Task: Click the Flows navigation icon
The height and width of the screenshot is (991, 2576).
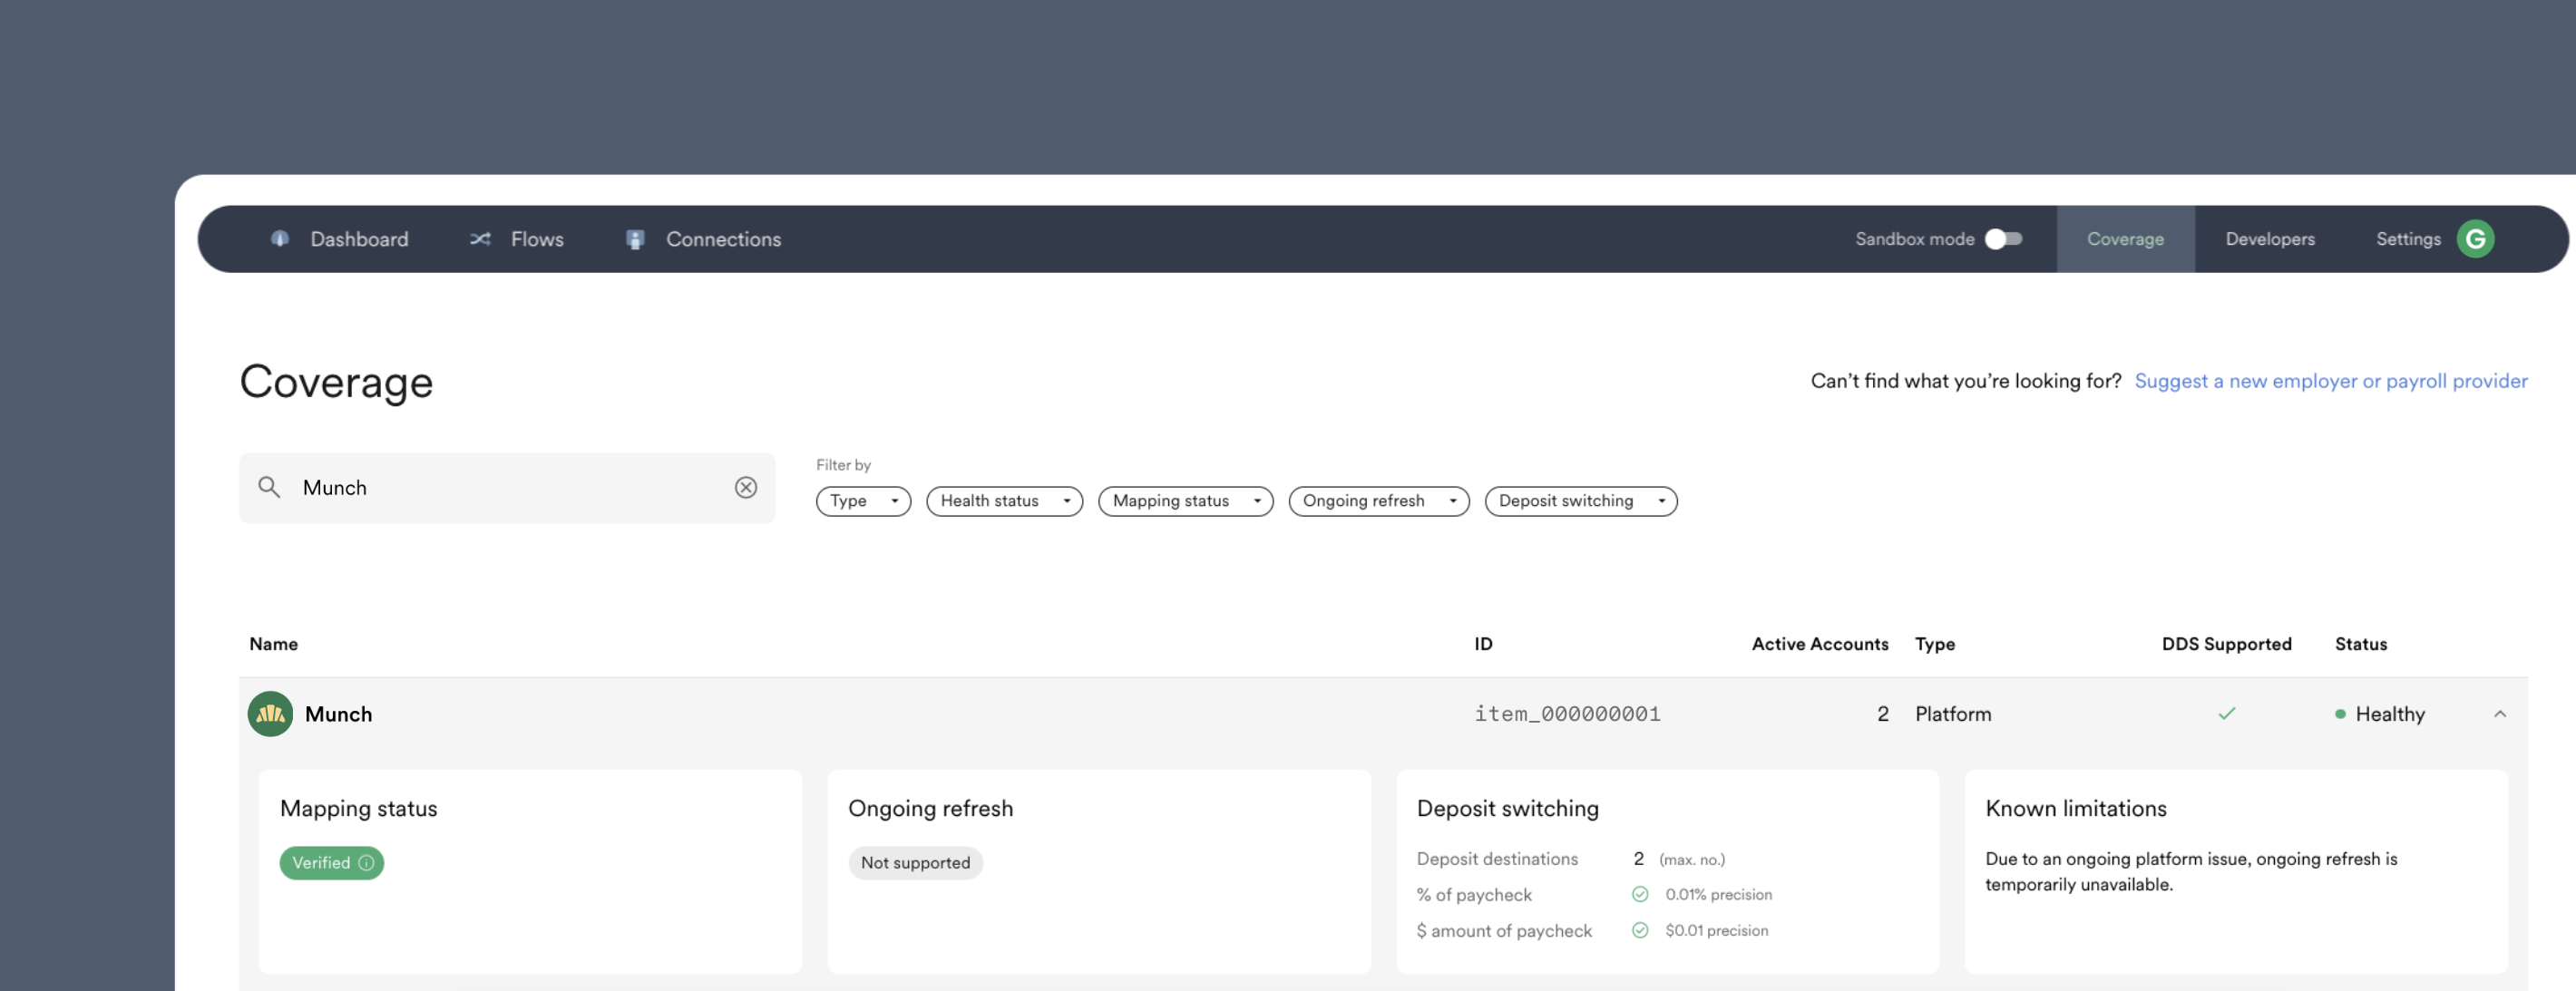Action: pyautogui.click(x=480, y=238)
